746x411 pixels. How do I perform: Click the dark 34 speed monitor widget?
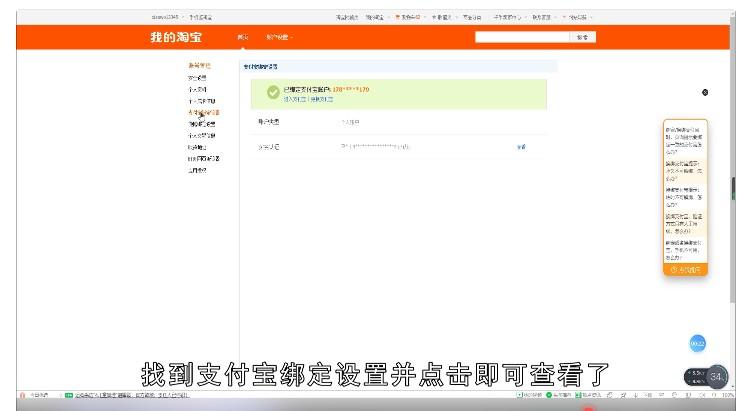(706, 377)
